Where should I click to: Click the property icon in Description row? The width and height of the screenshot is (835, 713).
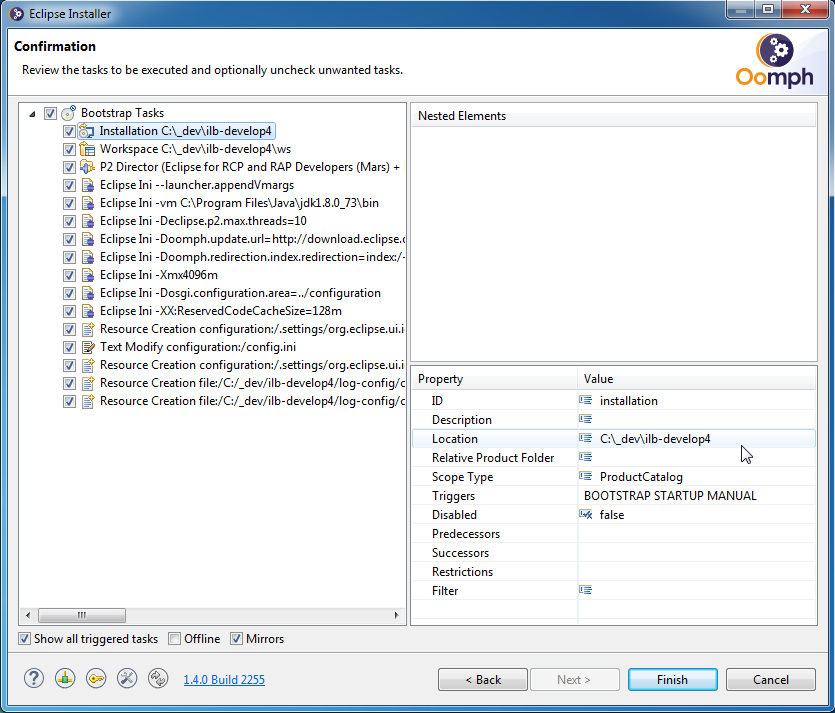click(x=586, y=419)
